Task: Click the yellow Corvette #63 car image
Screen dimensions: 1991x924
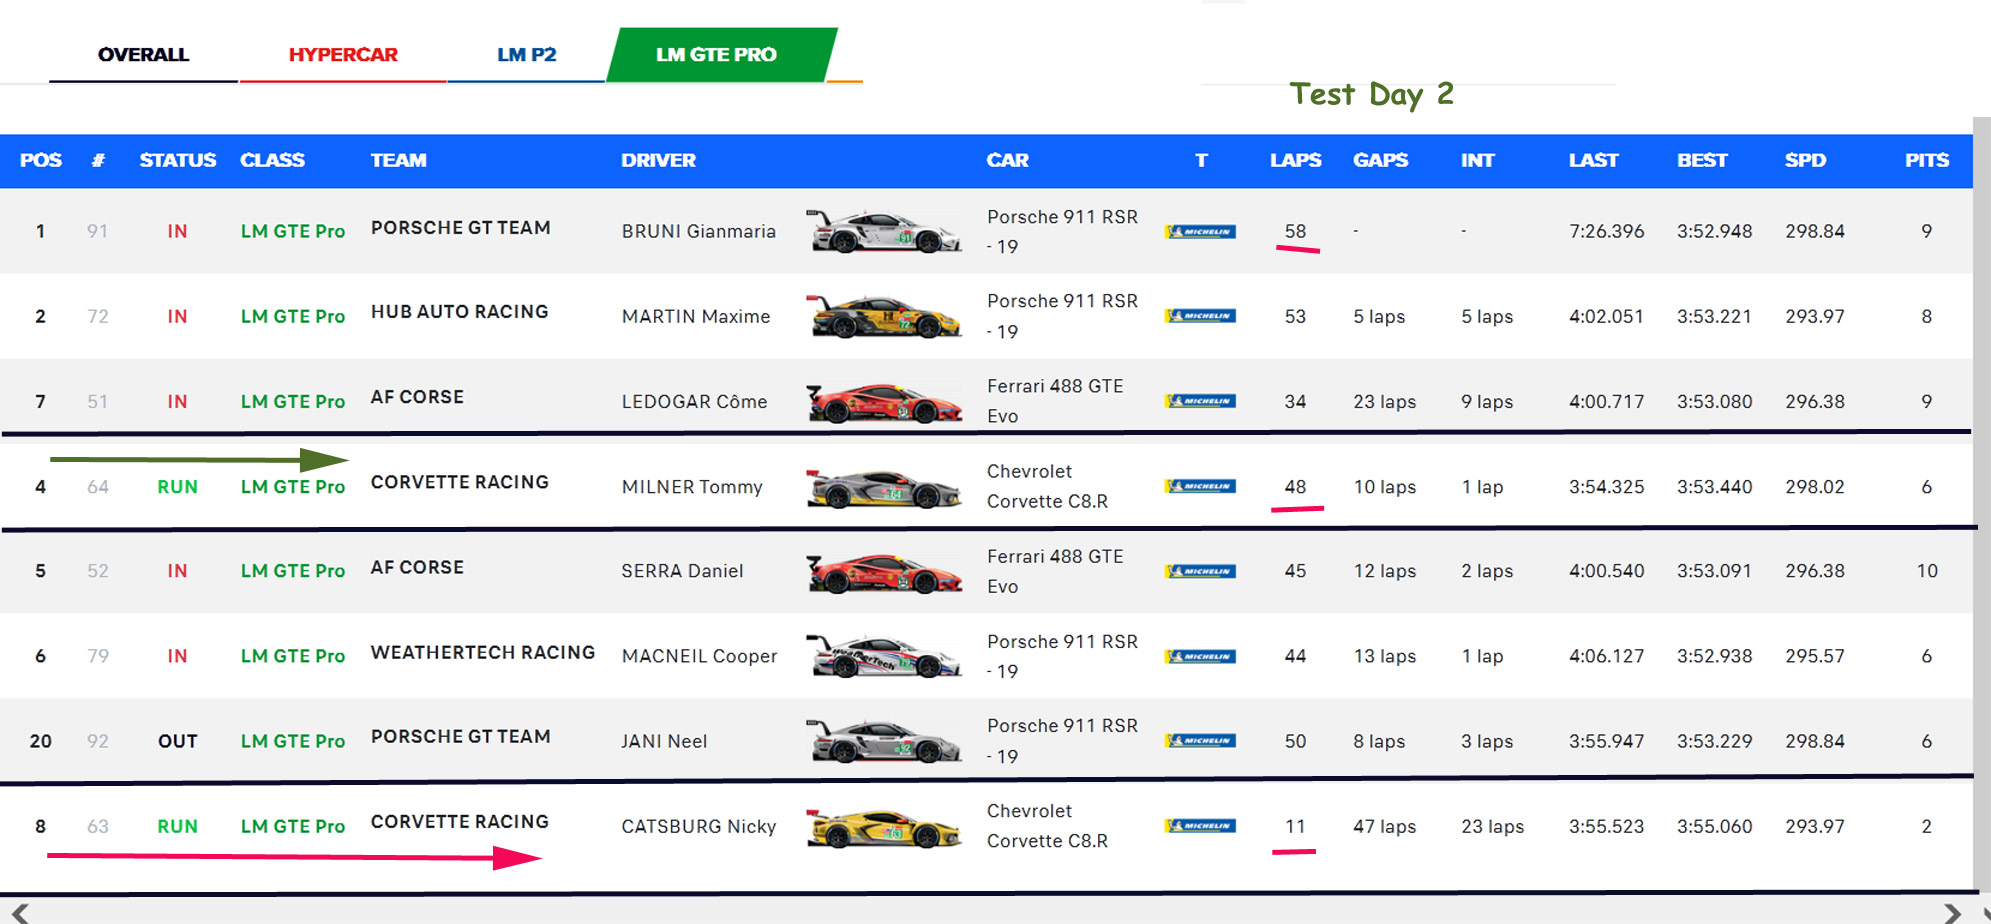Action: pos(884,828)
